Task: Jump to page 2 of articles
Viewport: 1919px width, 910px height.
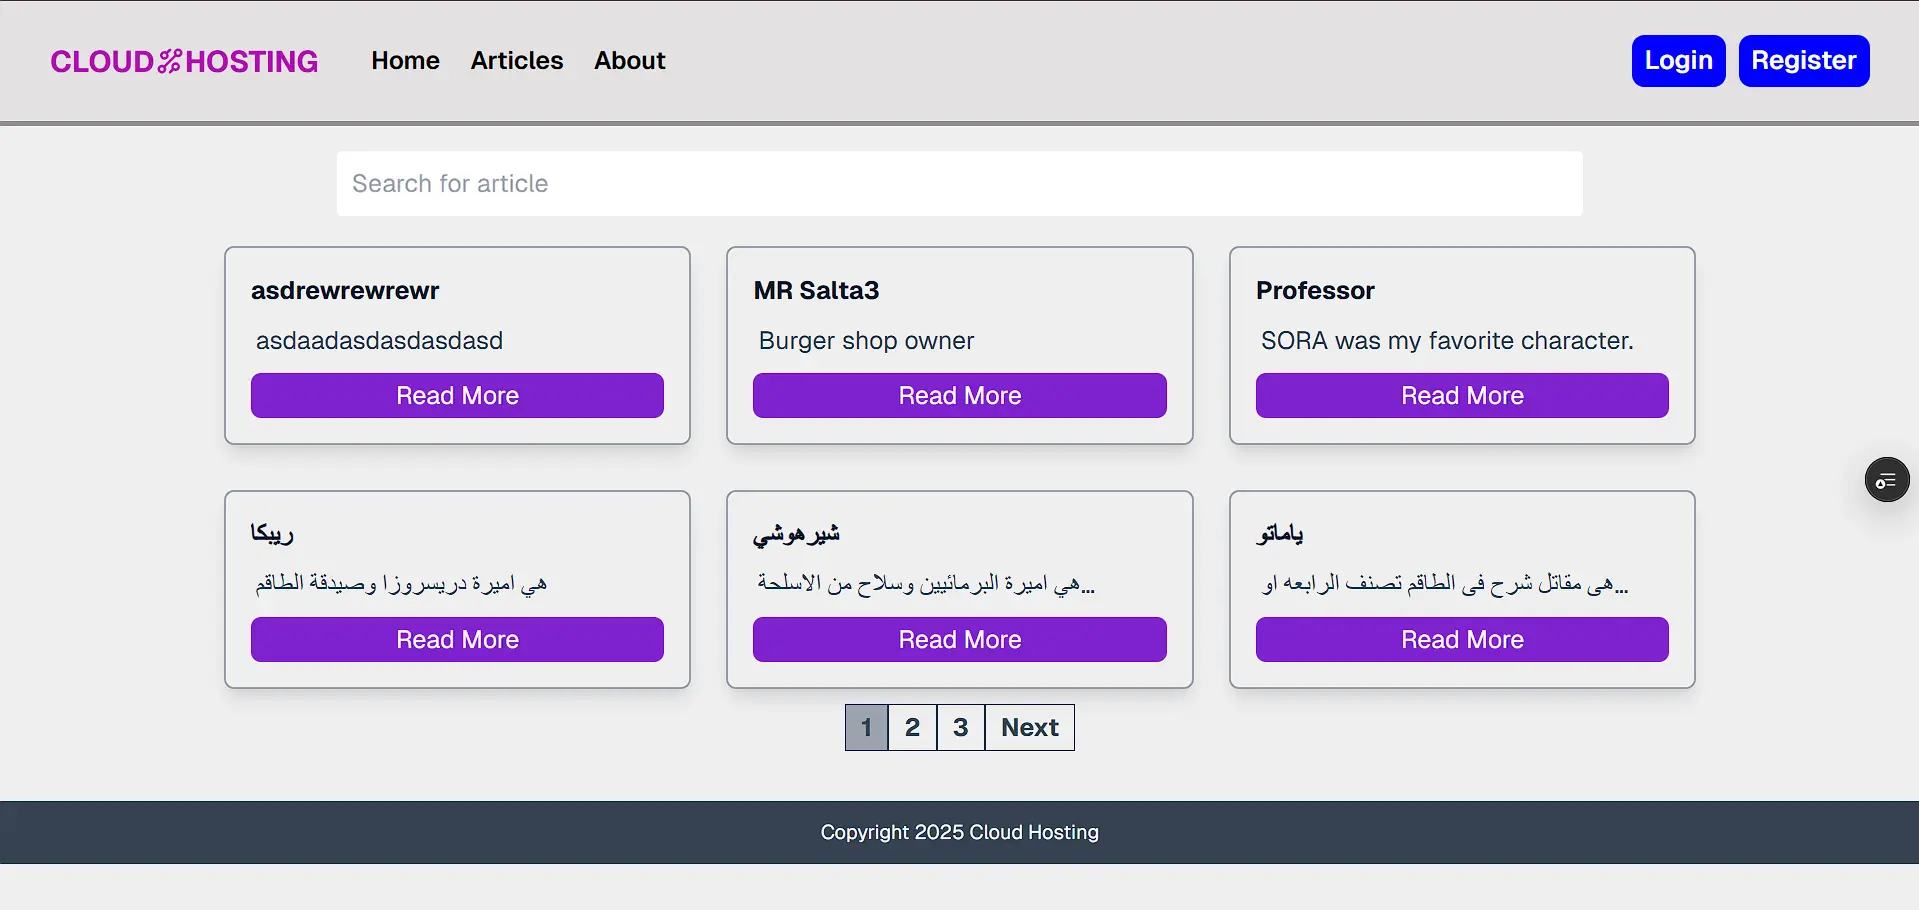Action: click(912, 728)
